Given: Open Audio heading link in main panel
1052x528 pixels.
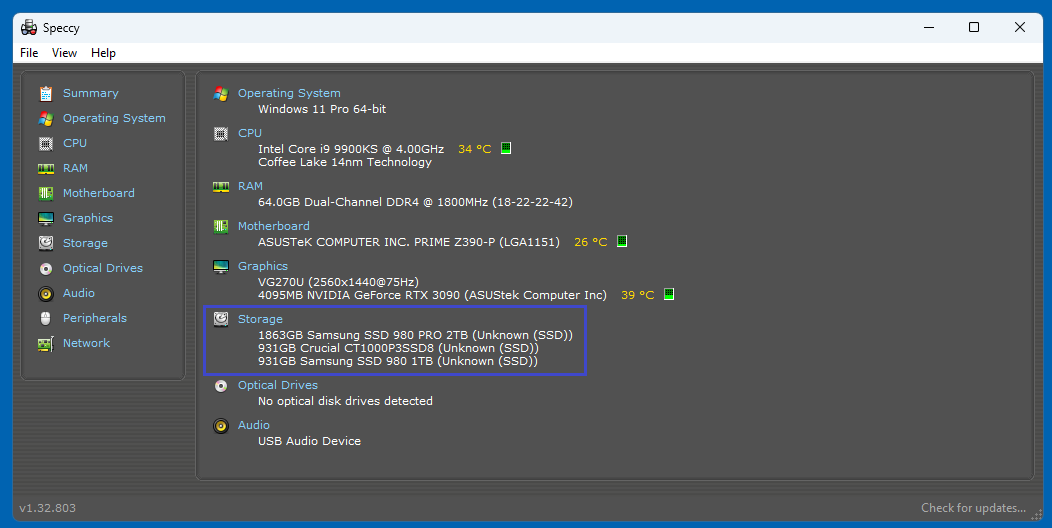Looking at the screenshot, I should [254, 425].
